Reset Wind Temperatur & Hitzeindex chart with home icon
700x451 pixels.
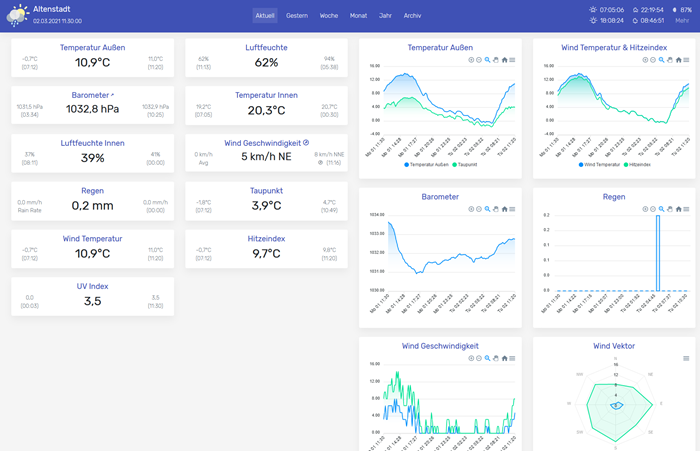pyautogui.click(x=679, y=60)
